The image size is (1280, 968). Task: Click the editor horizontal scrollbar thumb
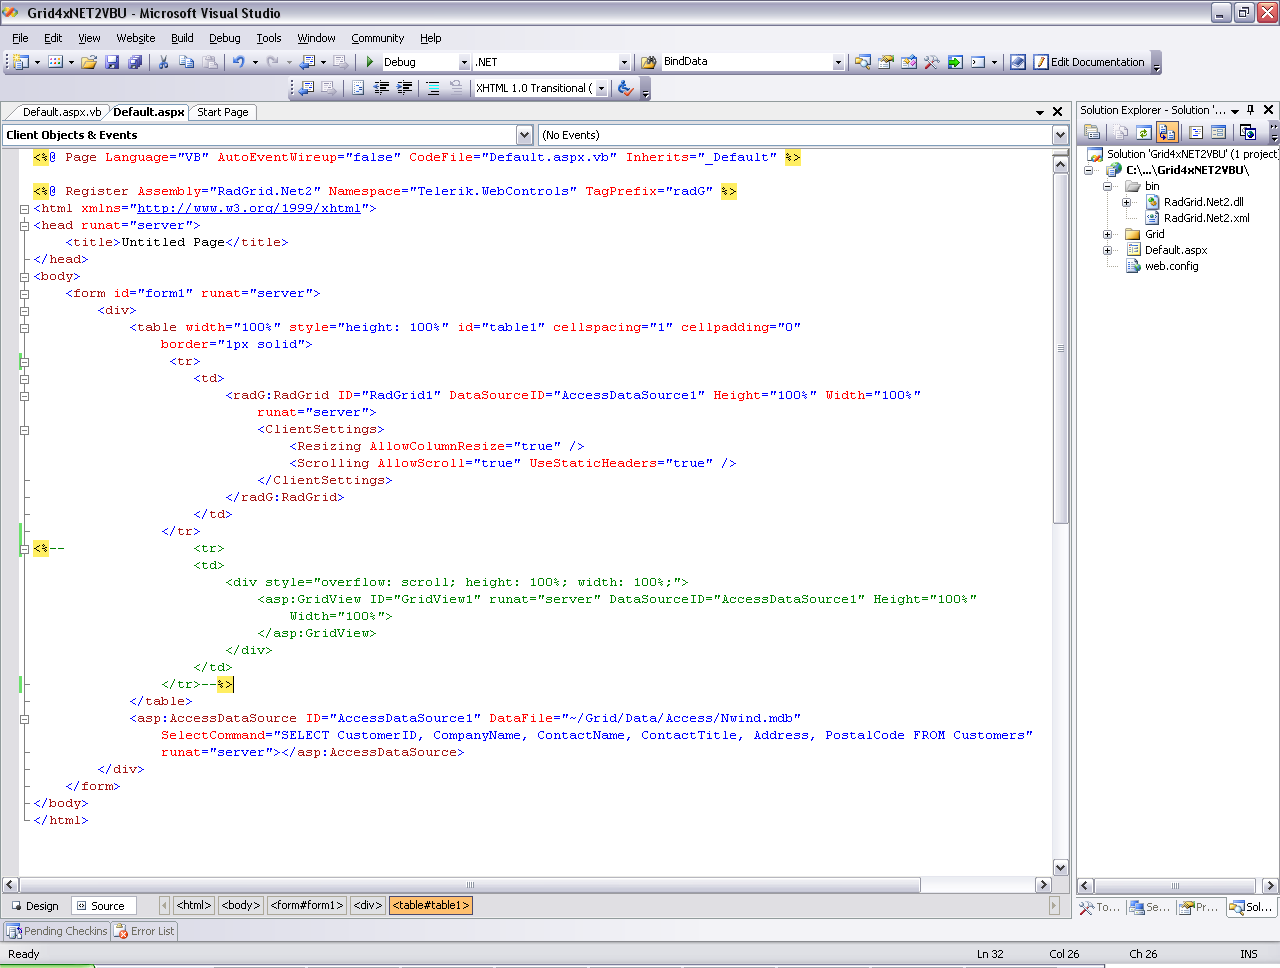[x=470, y=885]
